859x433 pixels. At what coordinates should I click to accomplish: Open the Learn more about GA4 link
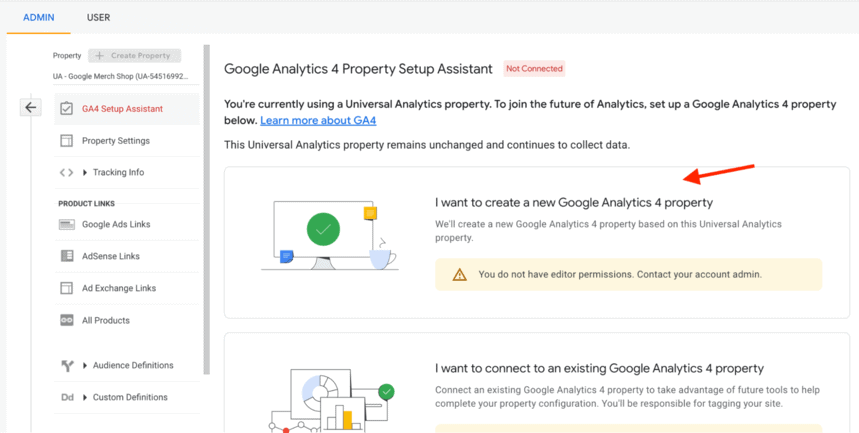318,121
